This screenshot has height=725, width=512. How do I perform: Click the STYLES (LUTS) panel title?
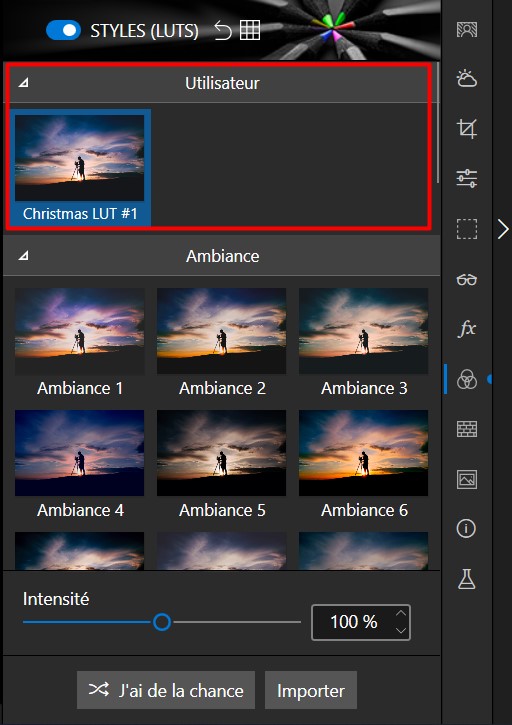click(144, 31)
